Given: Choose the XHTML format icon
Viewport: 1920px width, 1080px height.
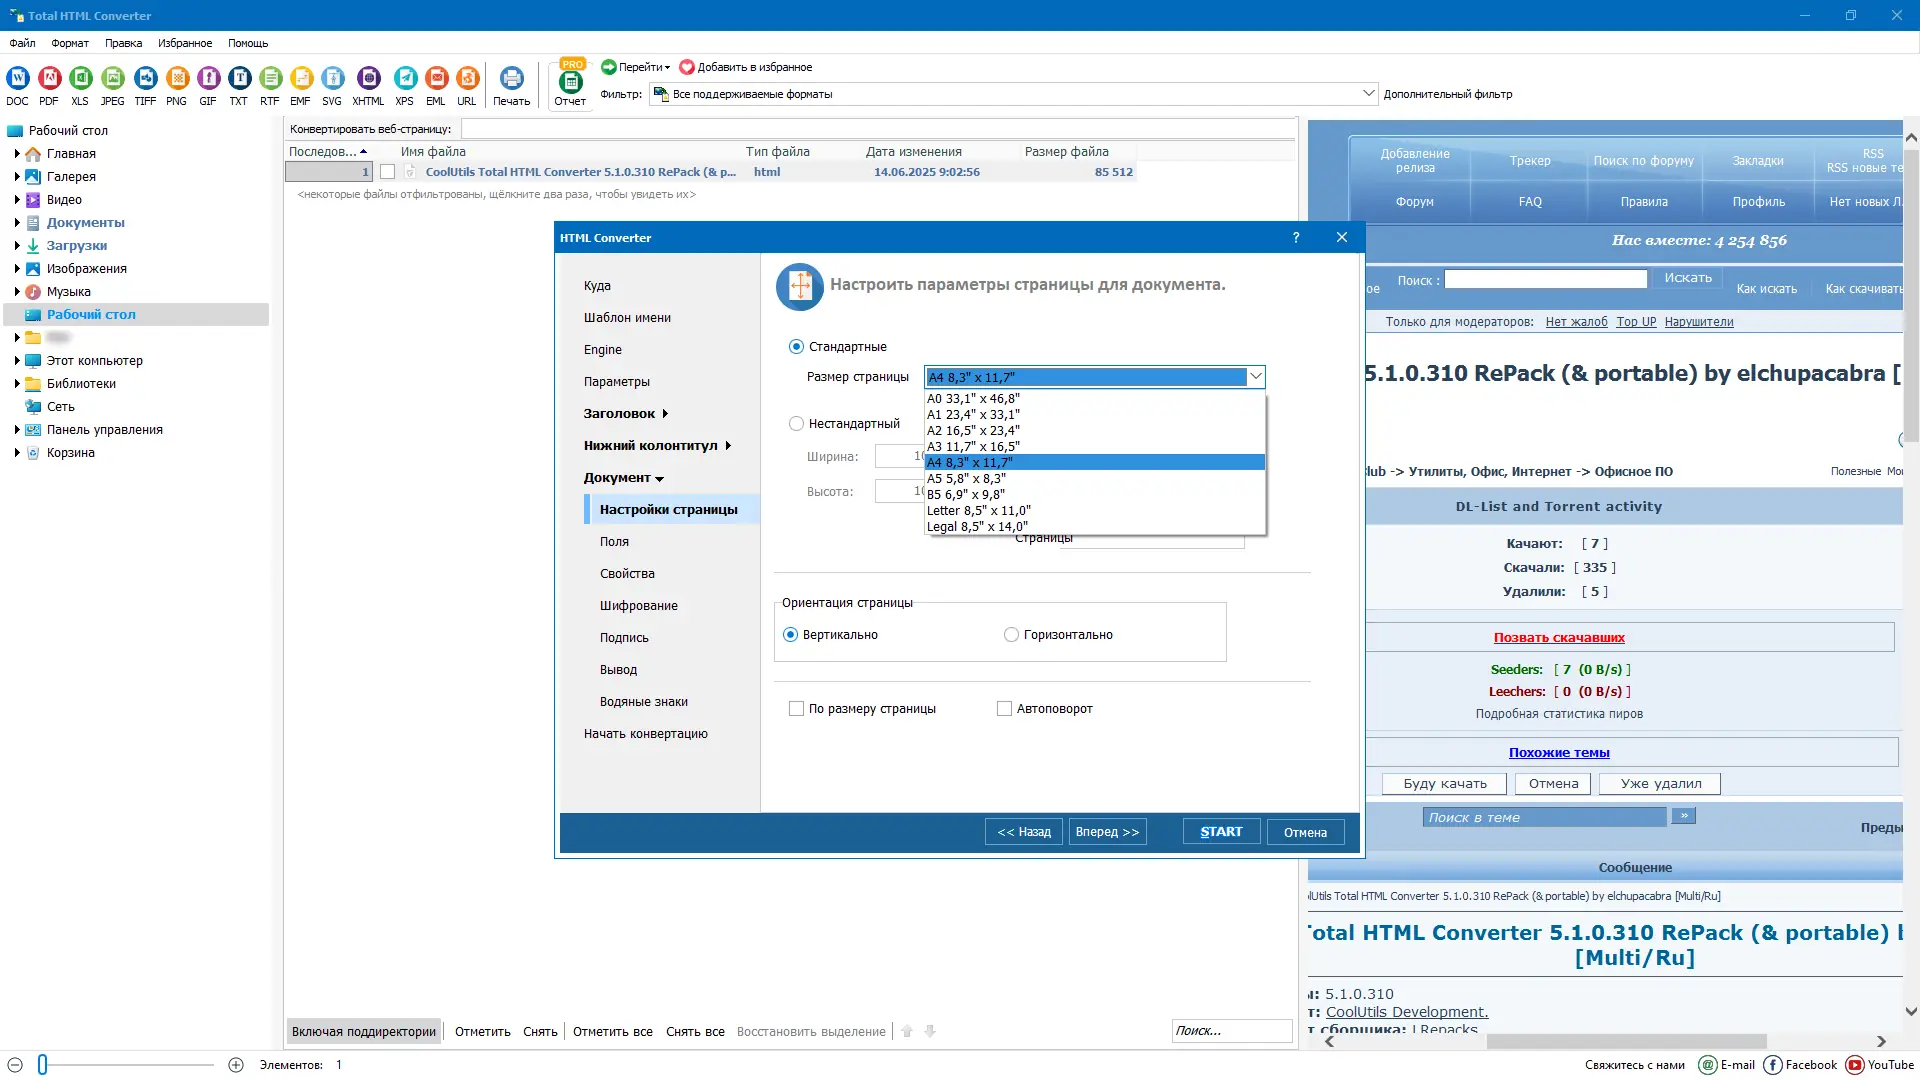Looking at the screenshot, I should pos(368,79).
